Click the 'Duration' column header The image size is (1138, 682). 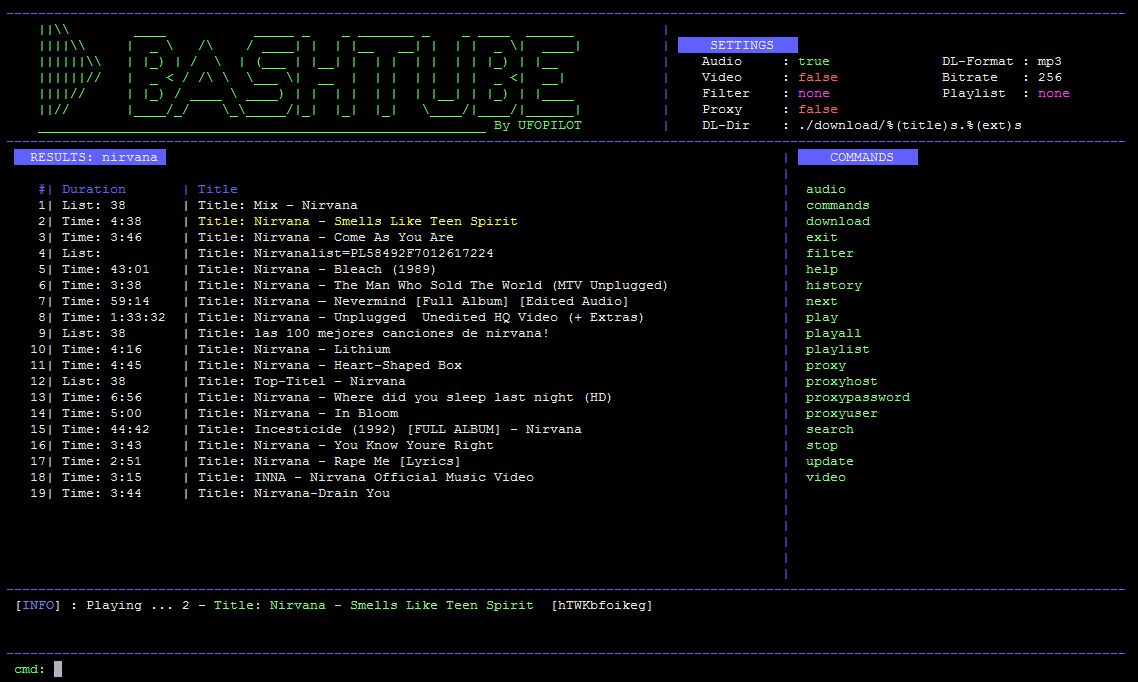pos(94,189)
